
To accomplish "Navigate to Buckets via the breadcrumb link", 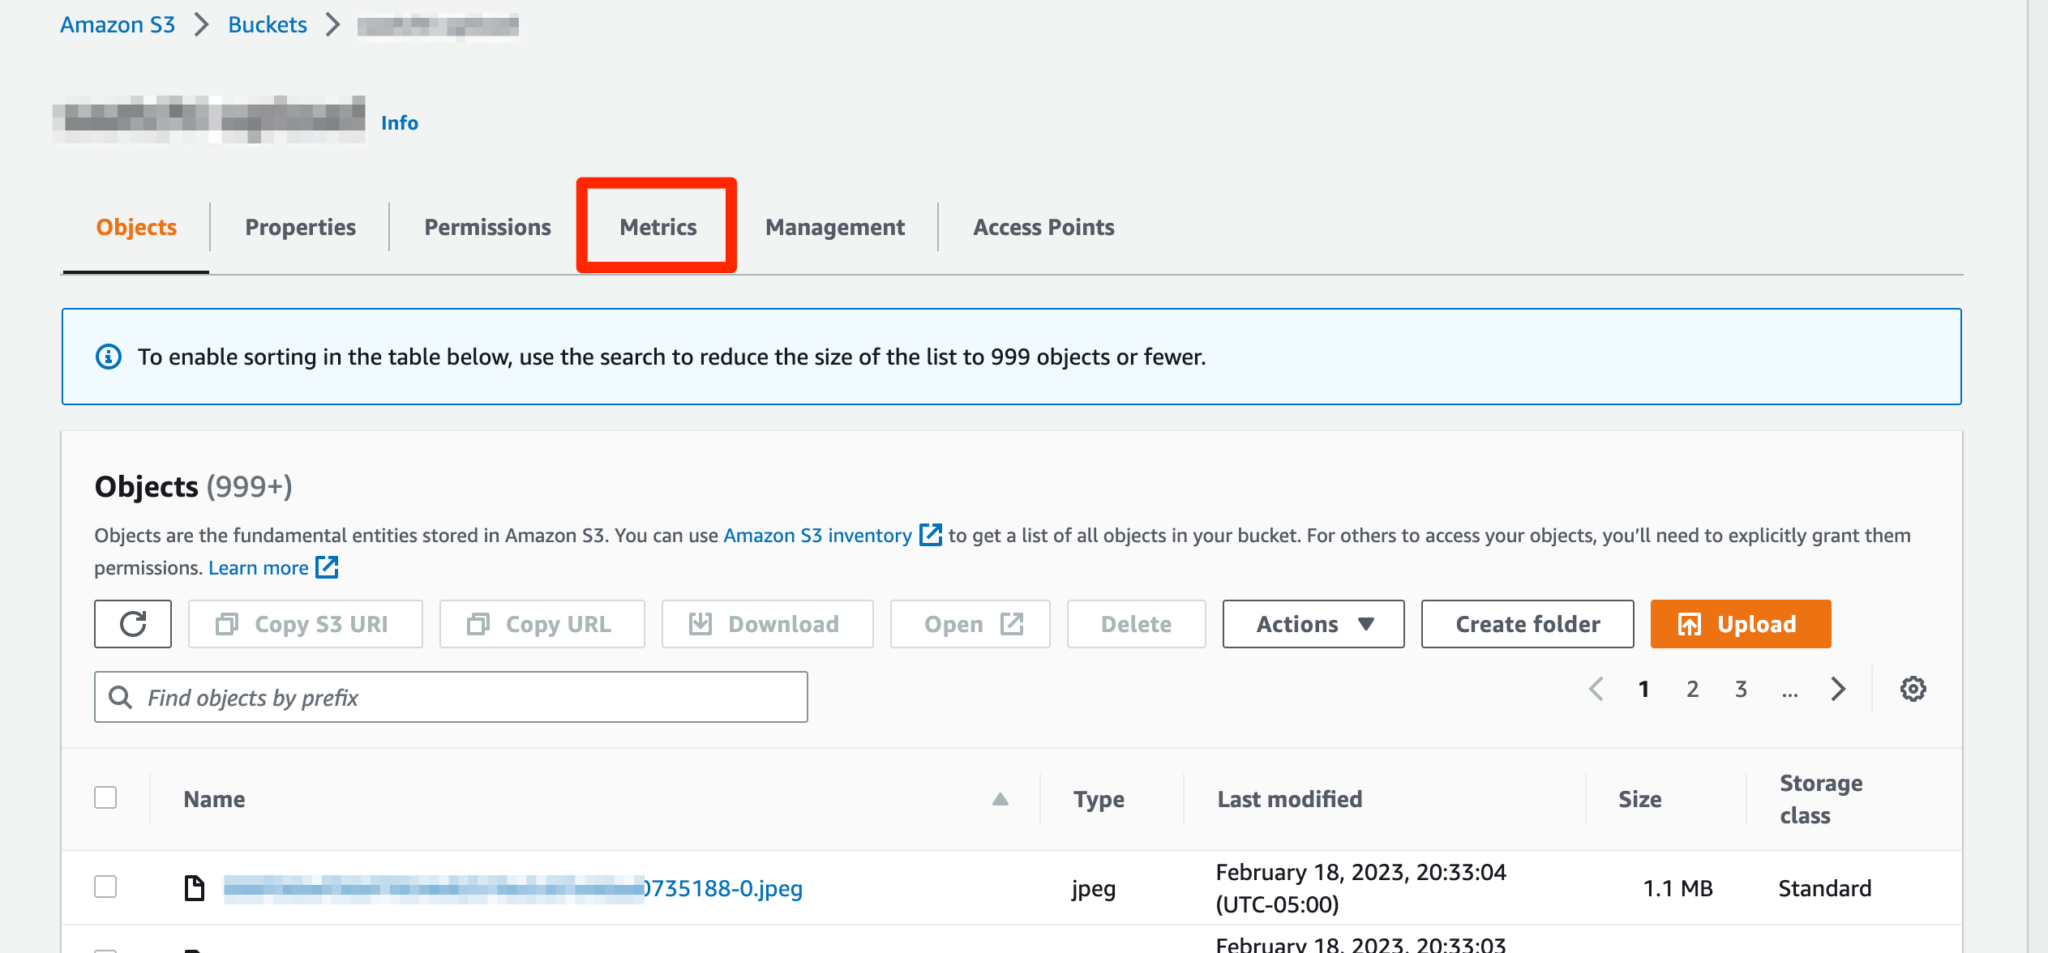I will pyautogui.click(x=266, y=24).
